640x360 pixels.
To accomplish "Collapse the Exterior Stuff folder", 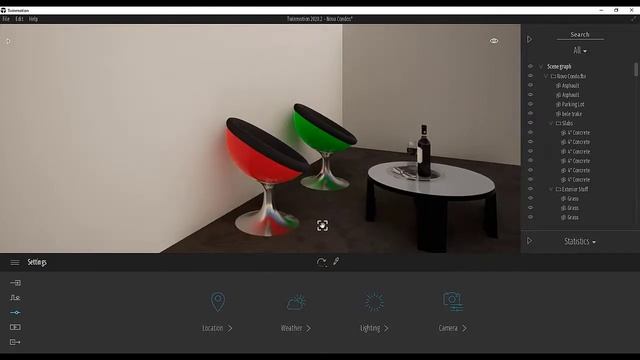I will coord(551,189).
